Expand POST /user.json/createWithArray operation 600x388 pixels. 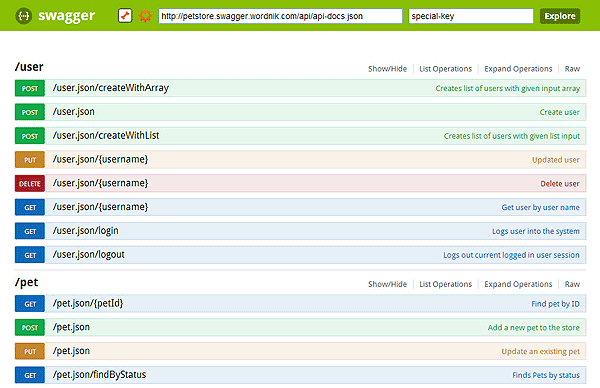[111, 88]
